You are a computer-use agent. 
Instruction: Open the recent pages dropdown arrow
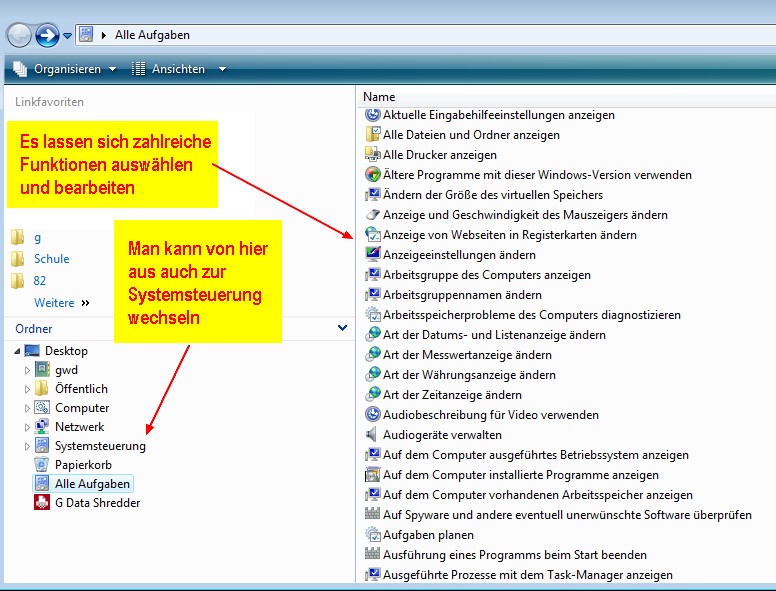[67, 36]
